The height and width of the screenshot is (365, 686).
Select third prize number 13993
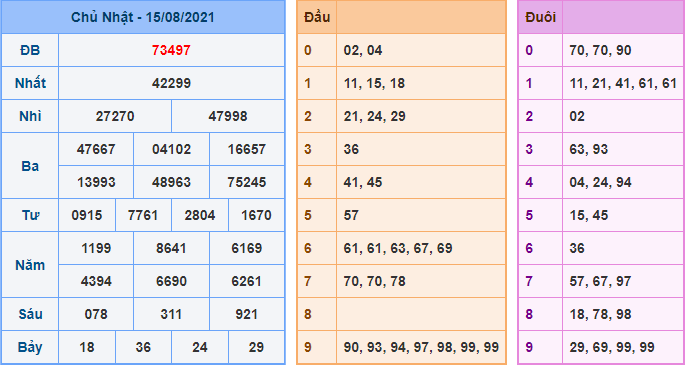(96, 182)
